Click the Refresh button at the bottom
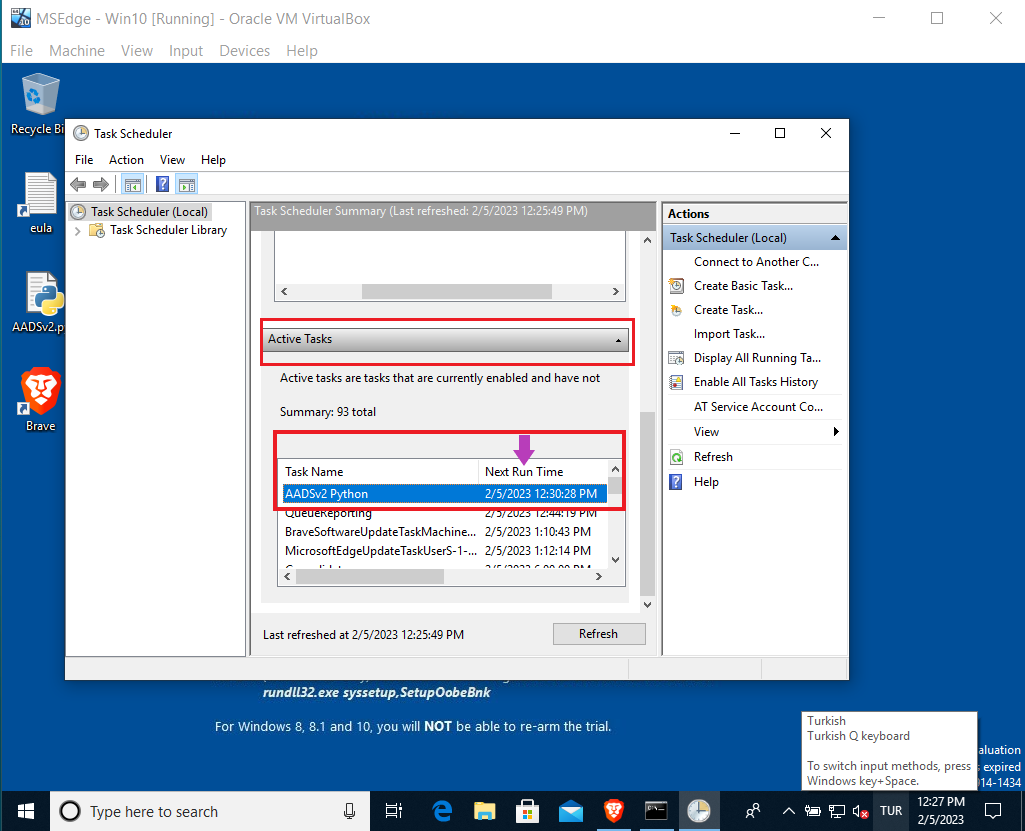 click(598, 634)
